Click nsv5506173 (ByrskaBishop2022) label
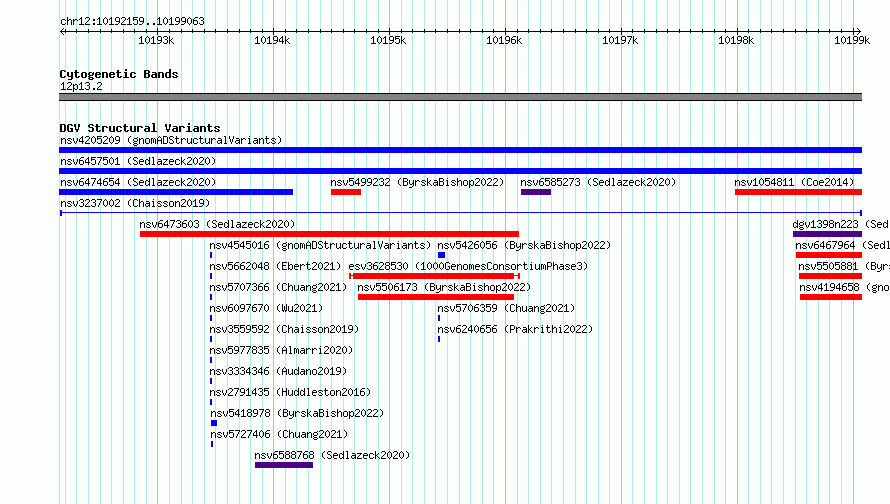Viewport: 890px width, 504px height. [x=444, y=287]
